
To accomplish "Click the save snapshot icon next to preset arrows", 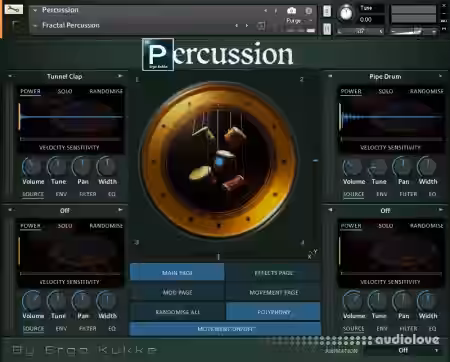I will [261, 26].
